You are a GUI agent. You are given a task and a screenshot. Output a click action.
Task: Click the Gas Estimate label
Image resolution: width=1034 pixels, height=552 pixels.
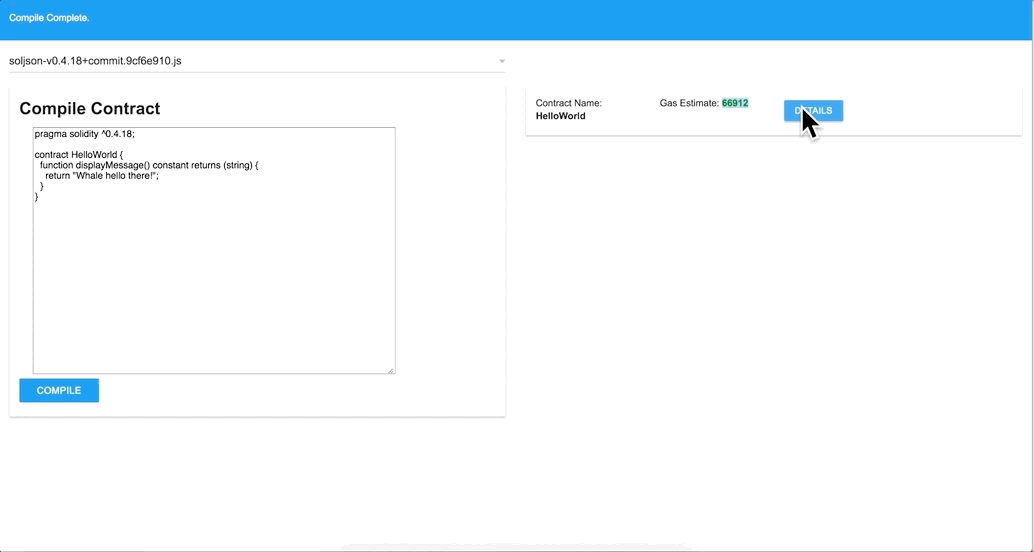tap(689, 103)
